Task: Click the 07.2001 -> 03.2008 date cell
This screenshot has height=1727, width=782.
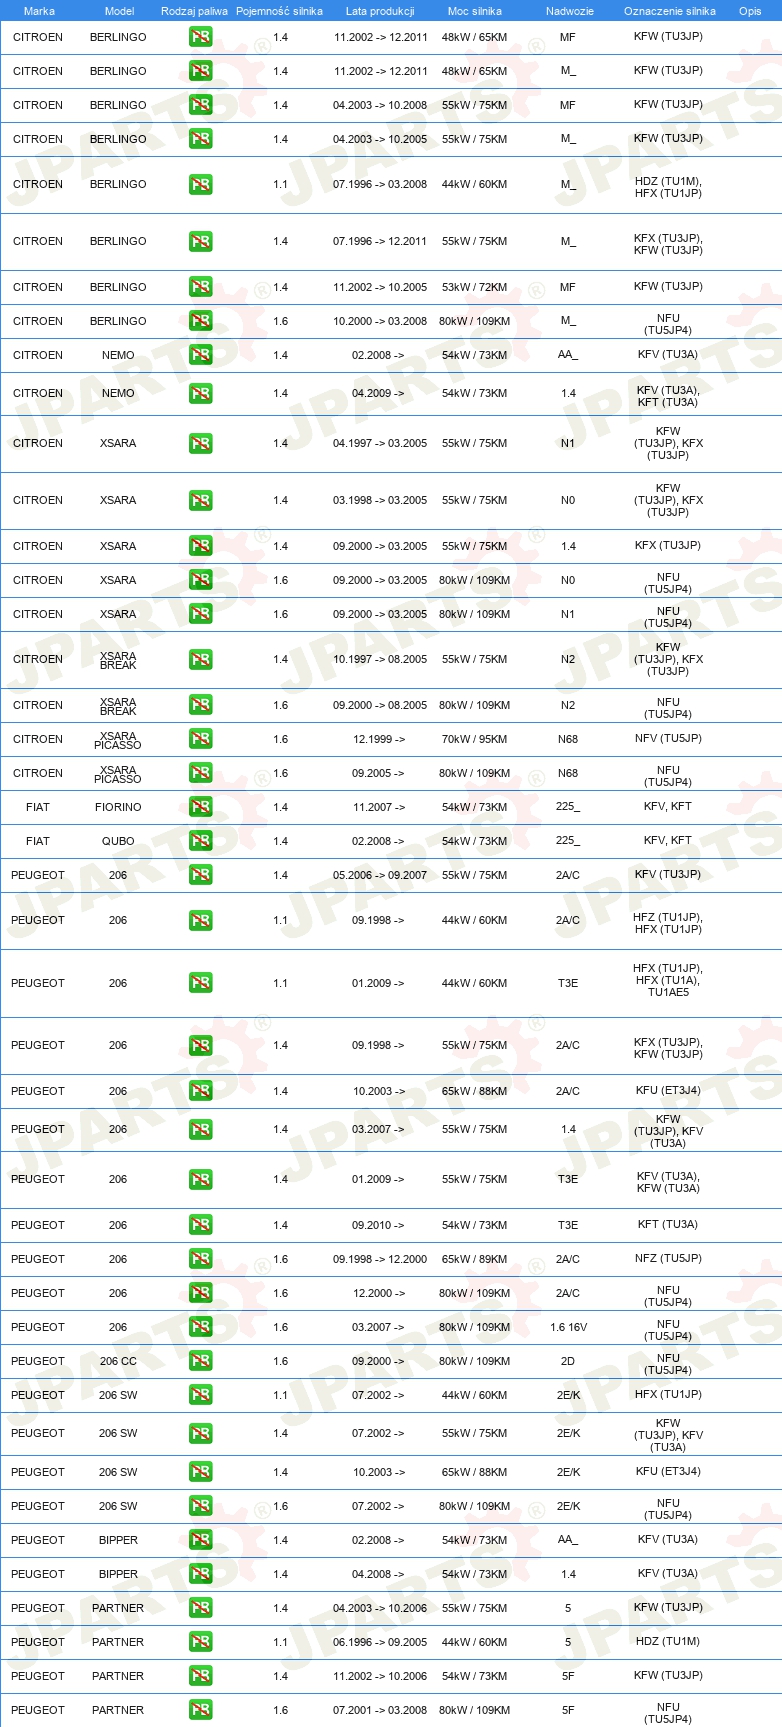Action: coord(380,1710)
